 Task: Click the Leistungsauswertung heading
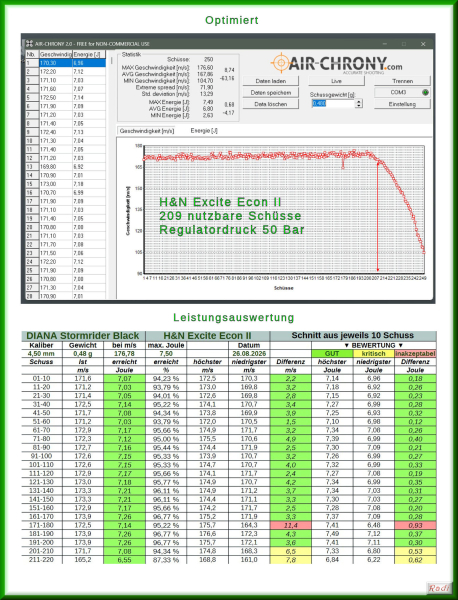pyautogui.click(x=234, y=317)
